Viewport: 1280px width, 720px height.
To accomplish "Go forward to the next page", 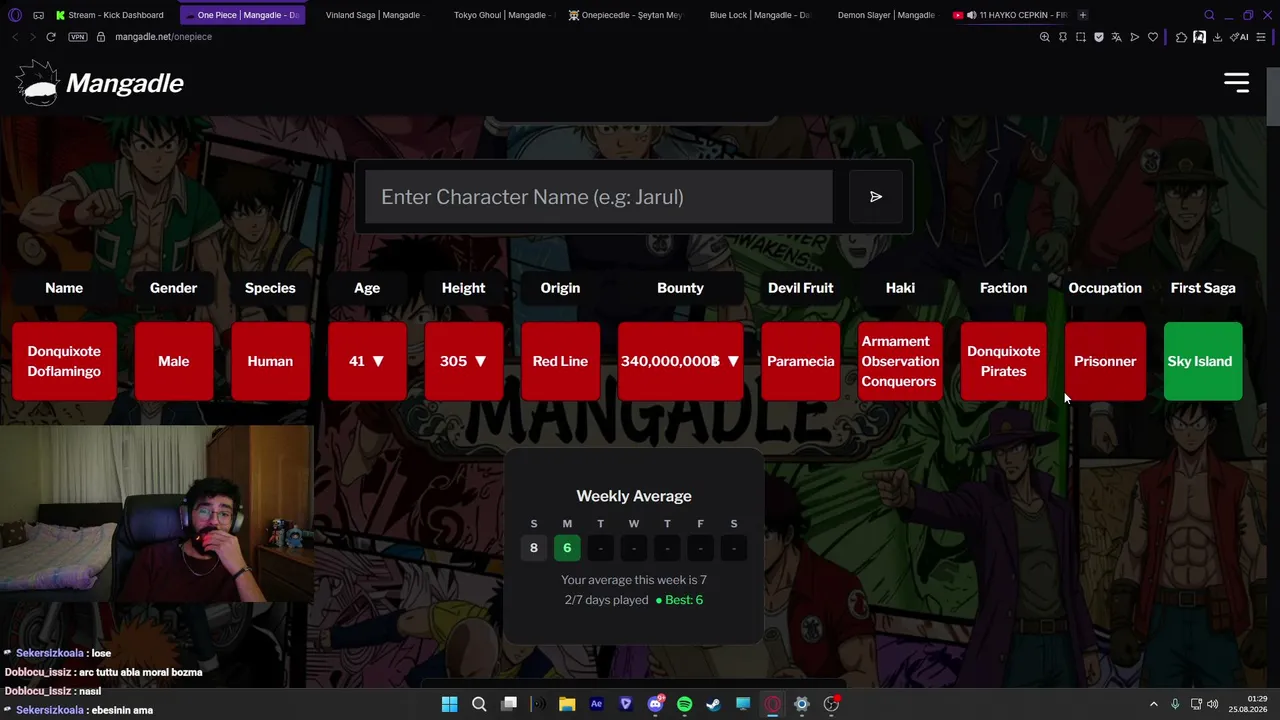I will pos(33,37).
